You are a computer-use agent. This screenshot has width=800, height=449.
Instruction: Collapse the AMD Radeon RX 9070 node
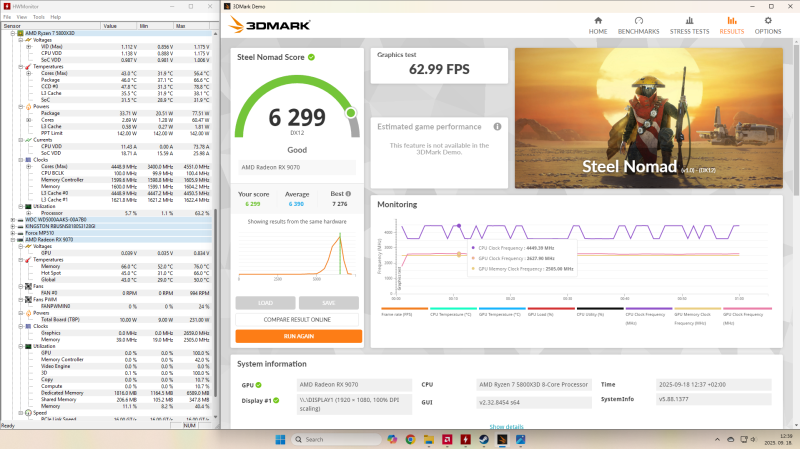tap(13, 240)
